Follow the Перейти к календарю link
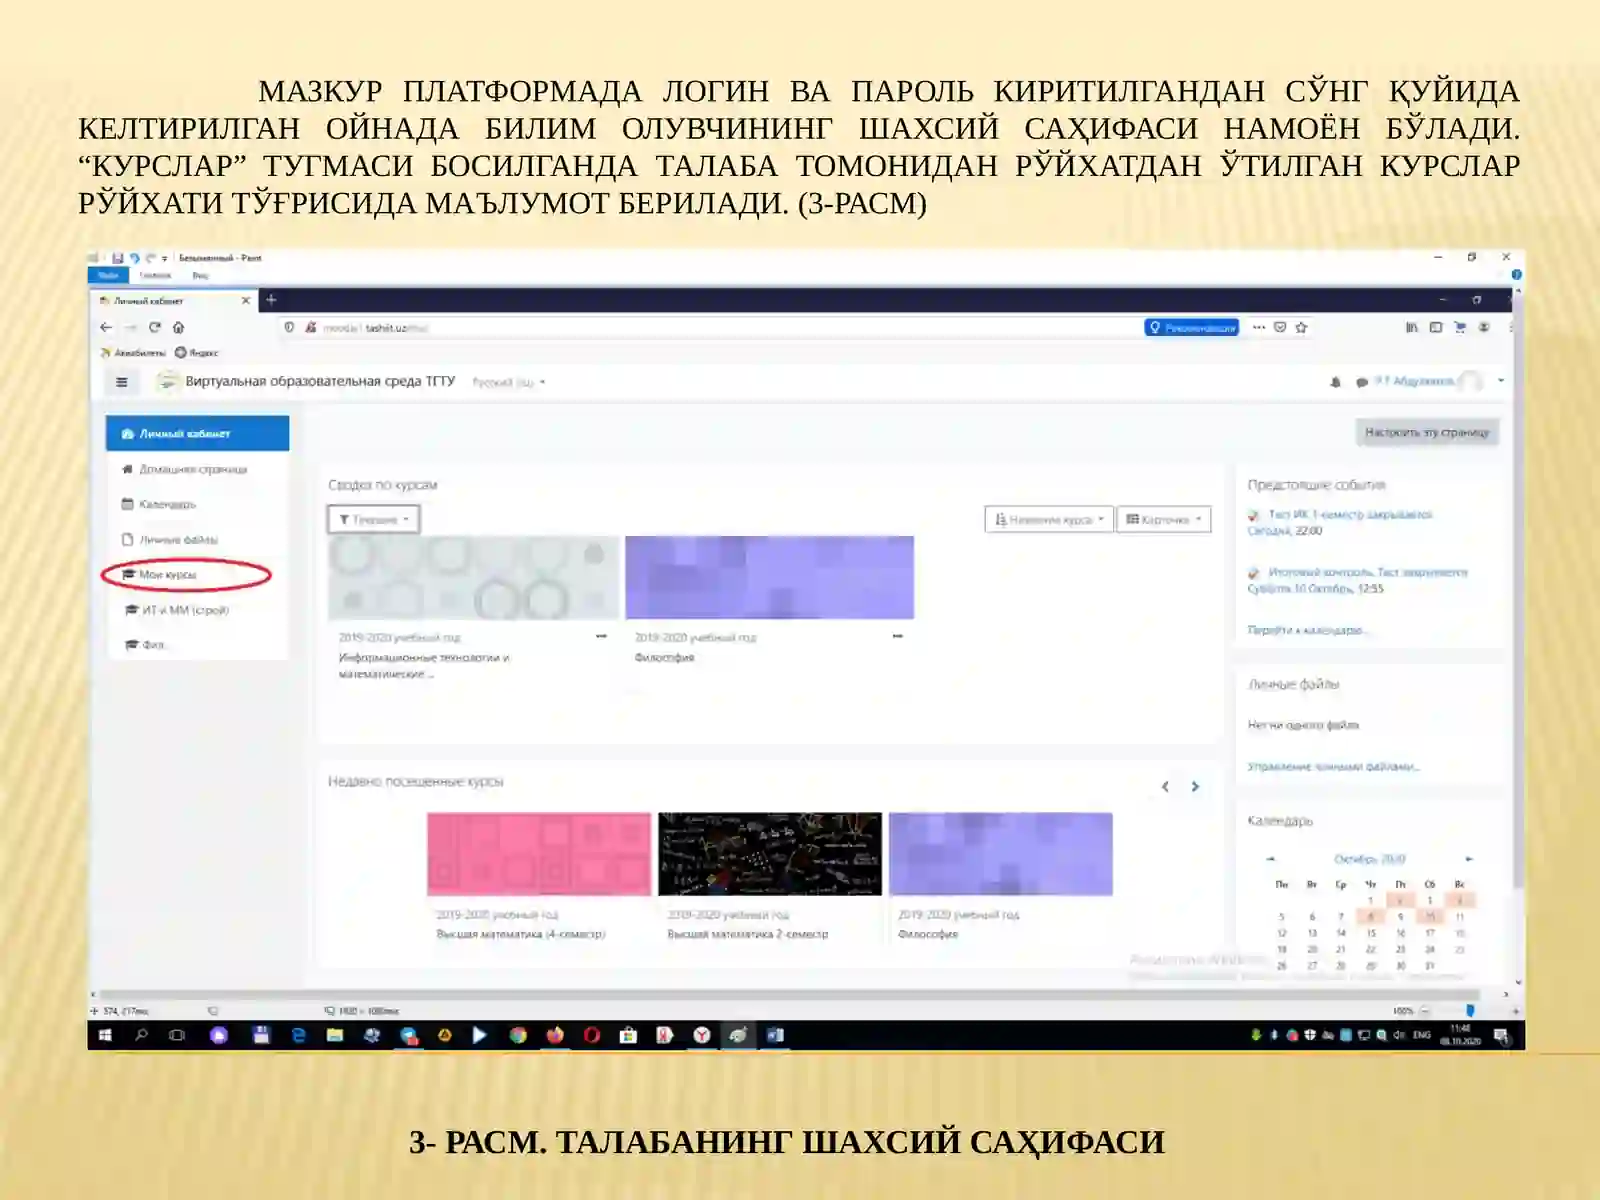This screenshot has height=1200, width=1600. 1306,629
